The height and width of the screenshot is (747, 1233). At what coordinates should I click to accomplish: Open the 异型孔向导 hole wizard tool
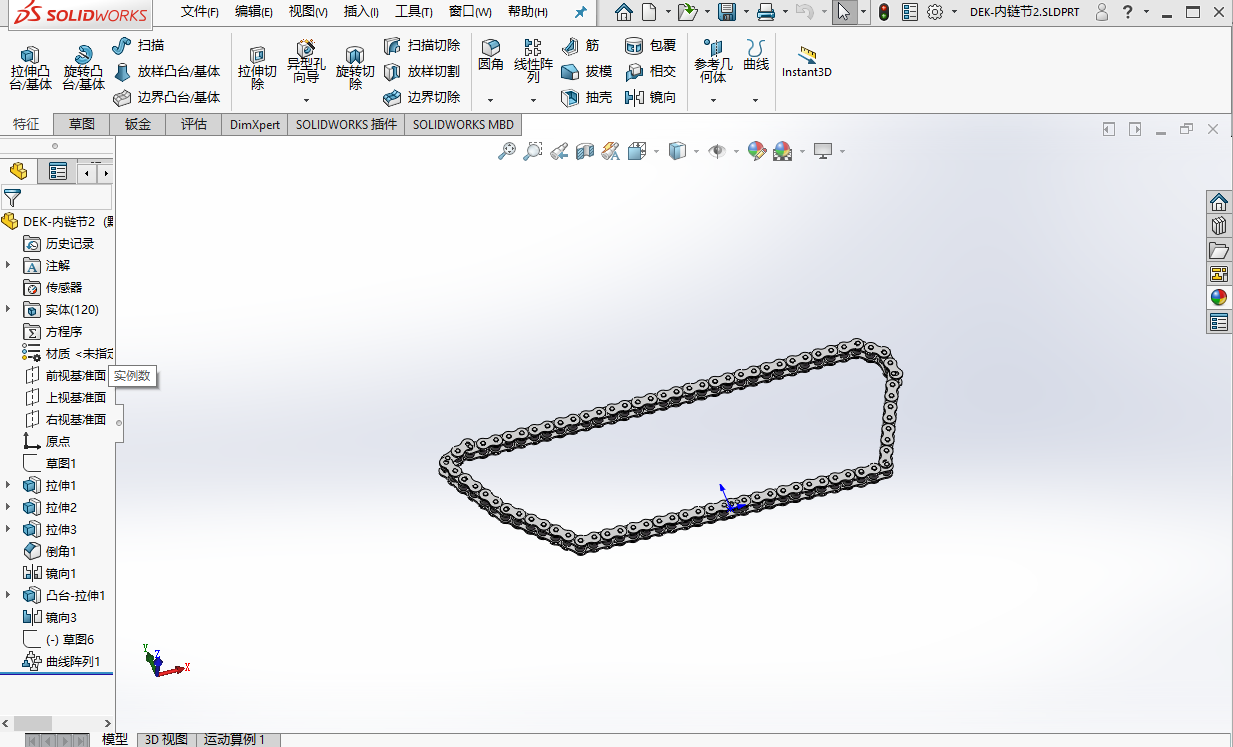305,62
